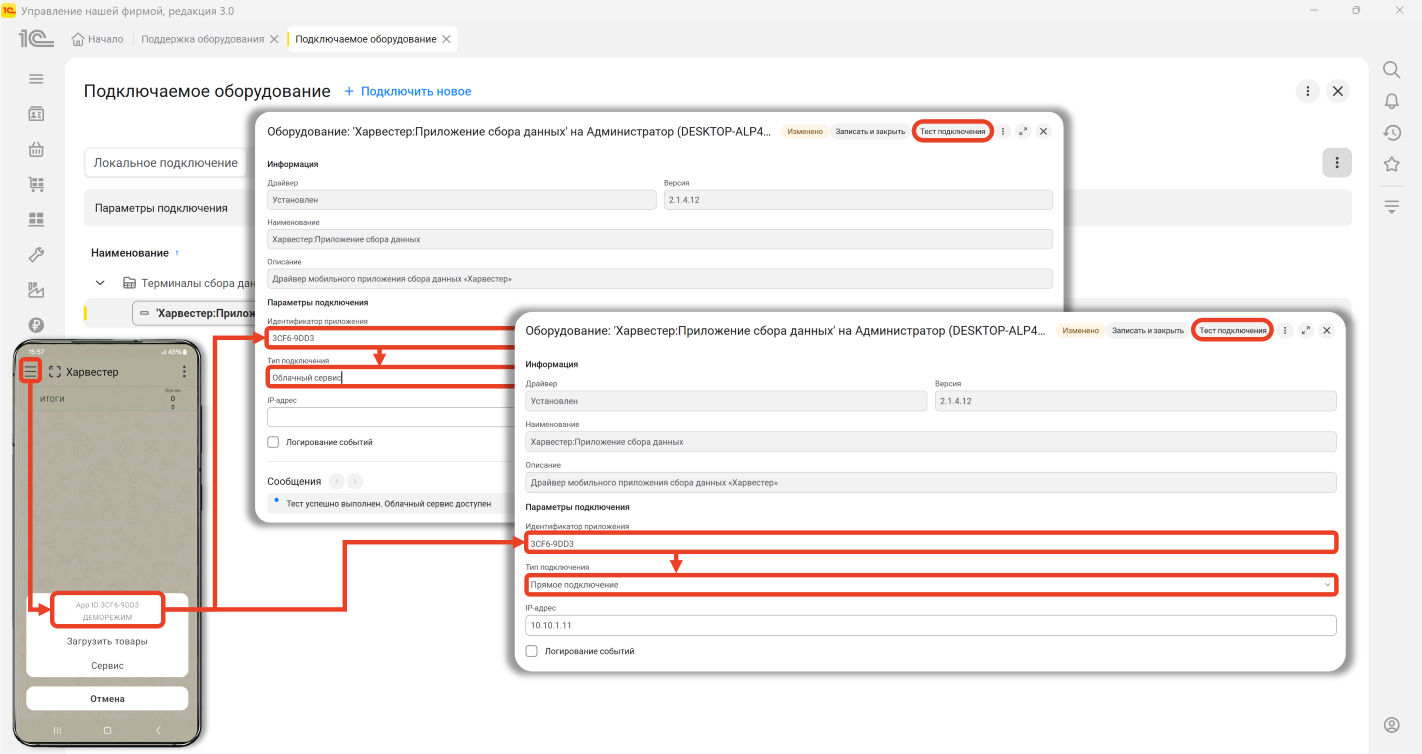
Task: Open the three-dot menu in the phone app
Action: pos(183,371)
